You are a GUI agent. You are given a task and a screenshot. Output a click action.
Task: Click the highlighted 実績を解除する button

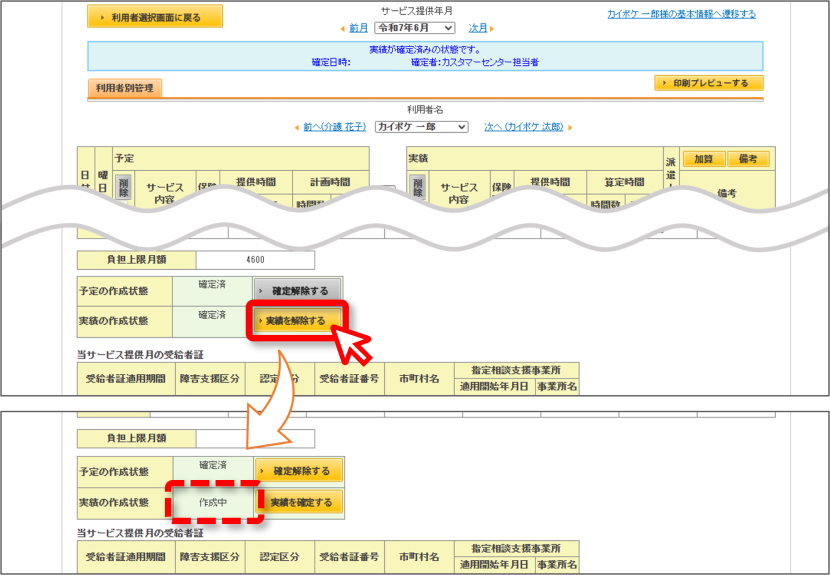tap(297, 321)
